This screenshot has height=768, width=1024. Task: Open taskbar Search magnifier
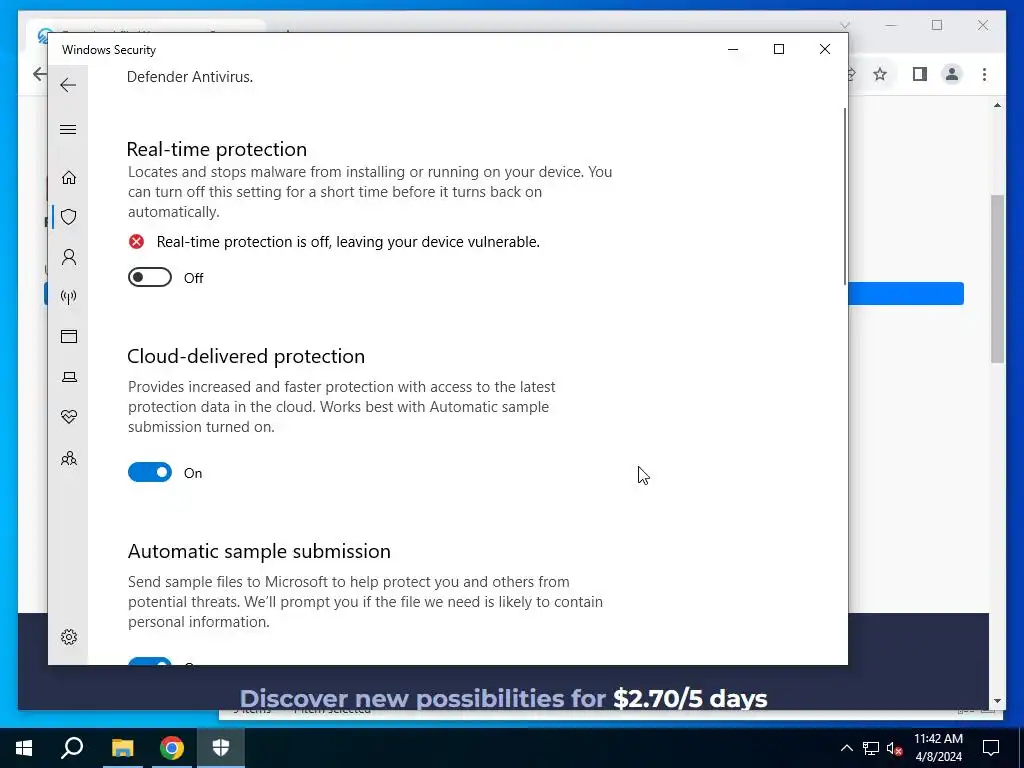[x=72, y=748]
